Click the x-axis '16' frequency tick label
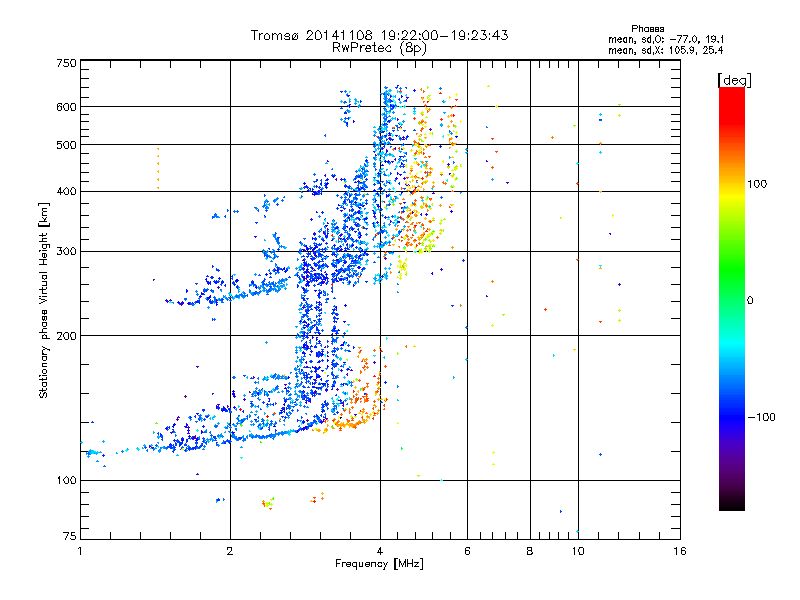This screenshot has height=600, width=800. [680, 551]
